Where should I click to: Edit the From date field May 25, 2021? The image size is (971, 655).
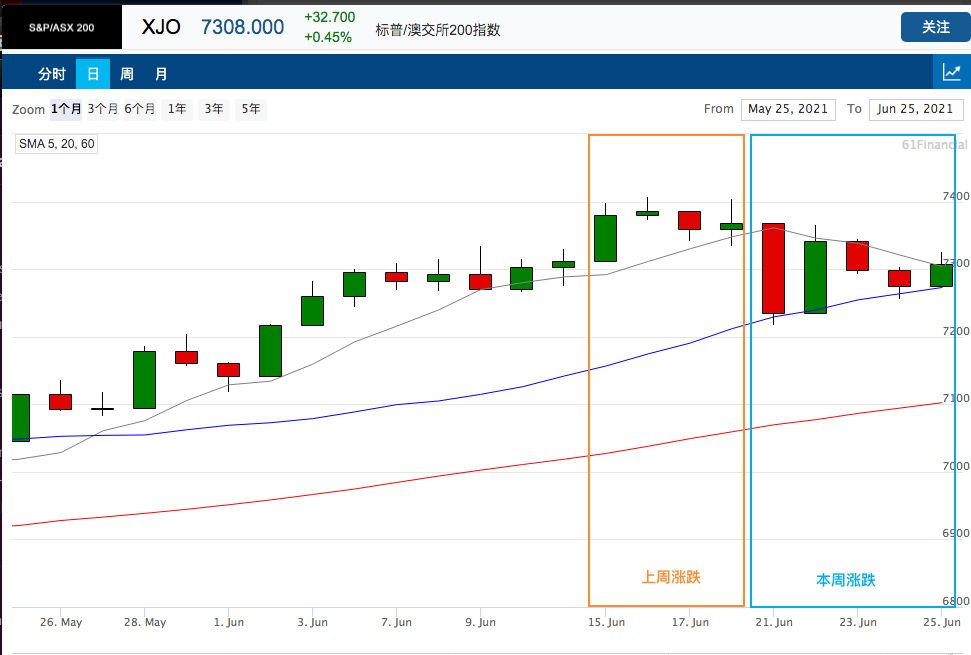(x=788, y=109)
